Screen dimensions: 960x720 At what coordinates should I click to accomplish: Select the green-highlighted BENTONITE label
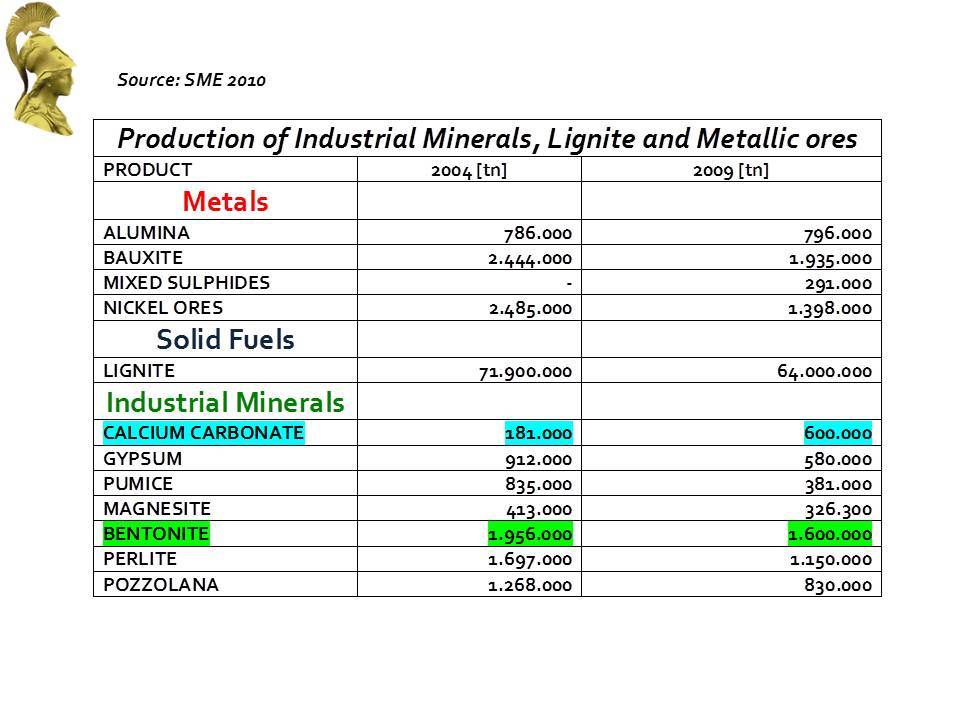156,534
